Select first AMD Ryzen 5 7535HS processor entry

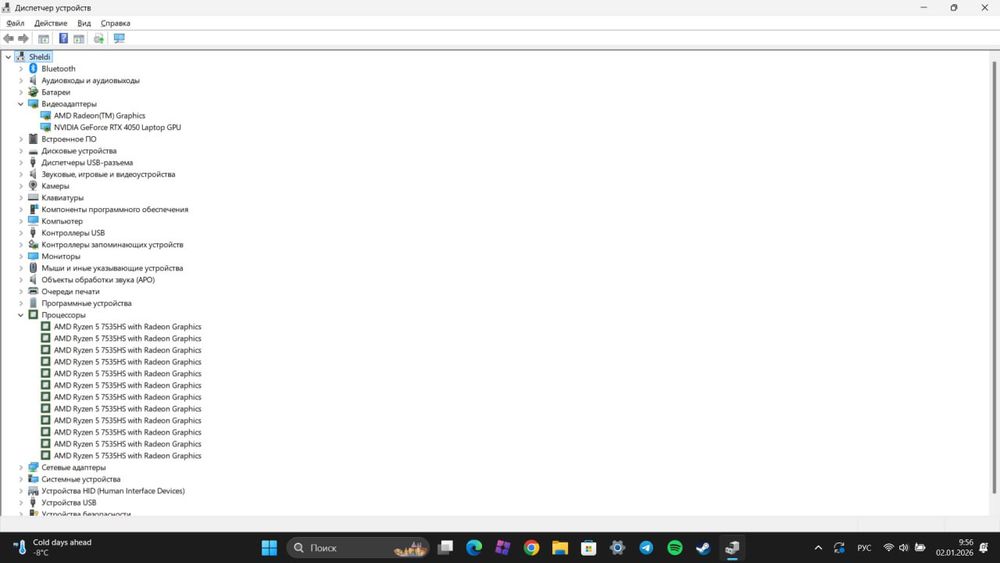click(x=128, y=326)
